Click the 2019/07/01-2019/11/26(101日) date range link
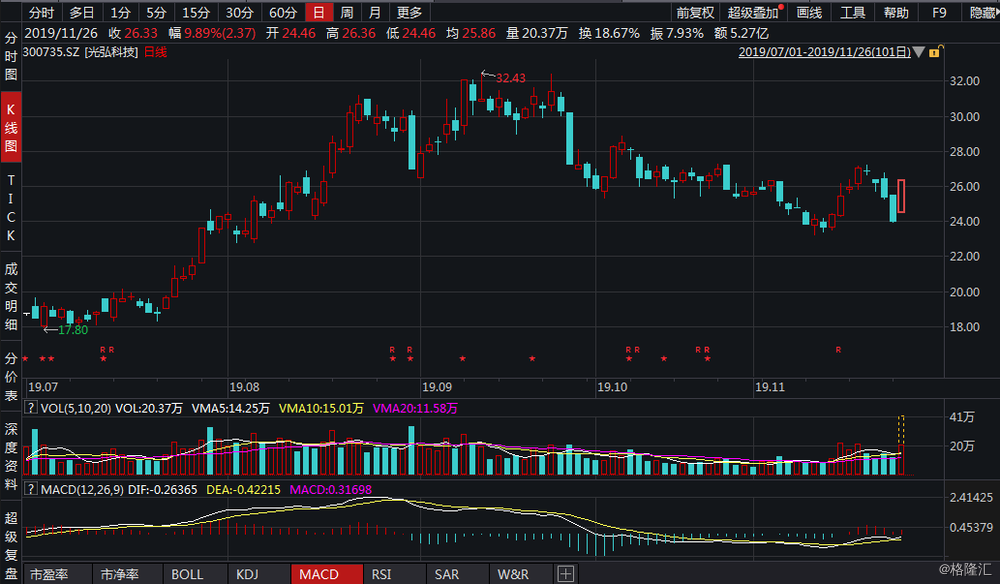The width and height of the screenshot is (1000, 584). tap(825, 52)
